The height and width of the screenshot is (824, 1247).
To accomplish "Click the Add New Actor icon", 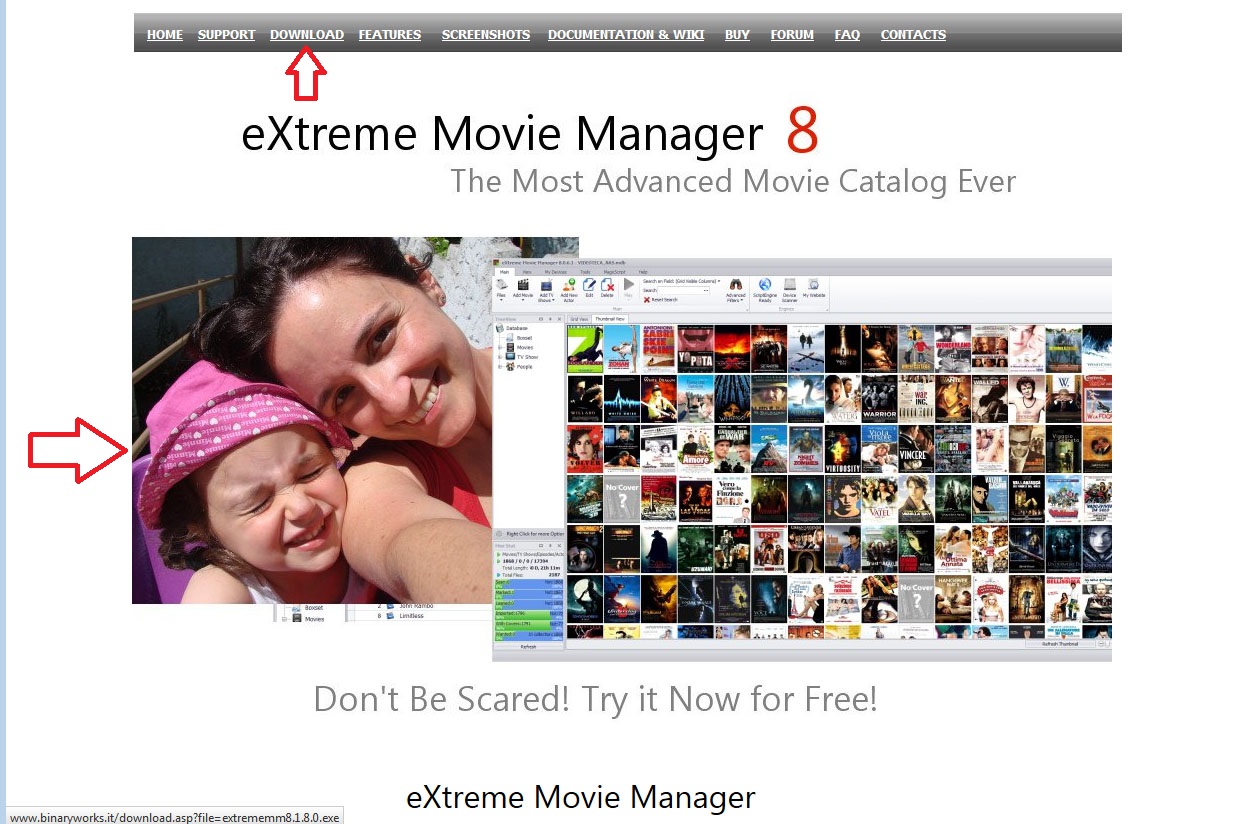I will [x=569, y=286].
